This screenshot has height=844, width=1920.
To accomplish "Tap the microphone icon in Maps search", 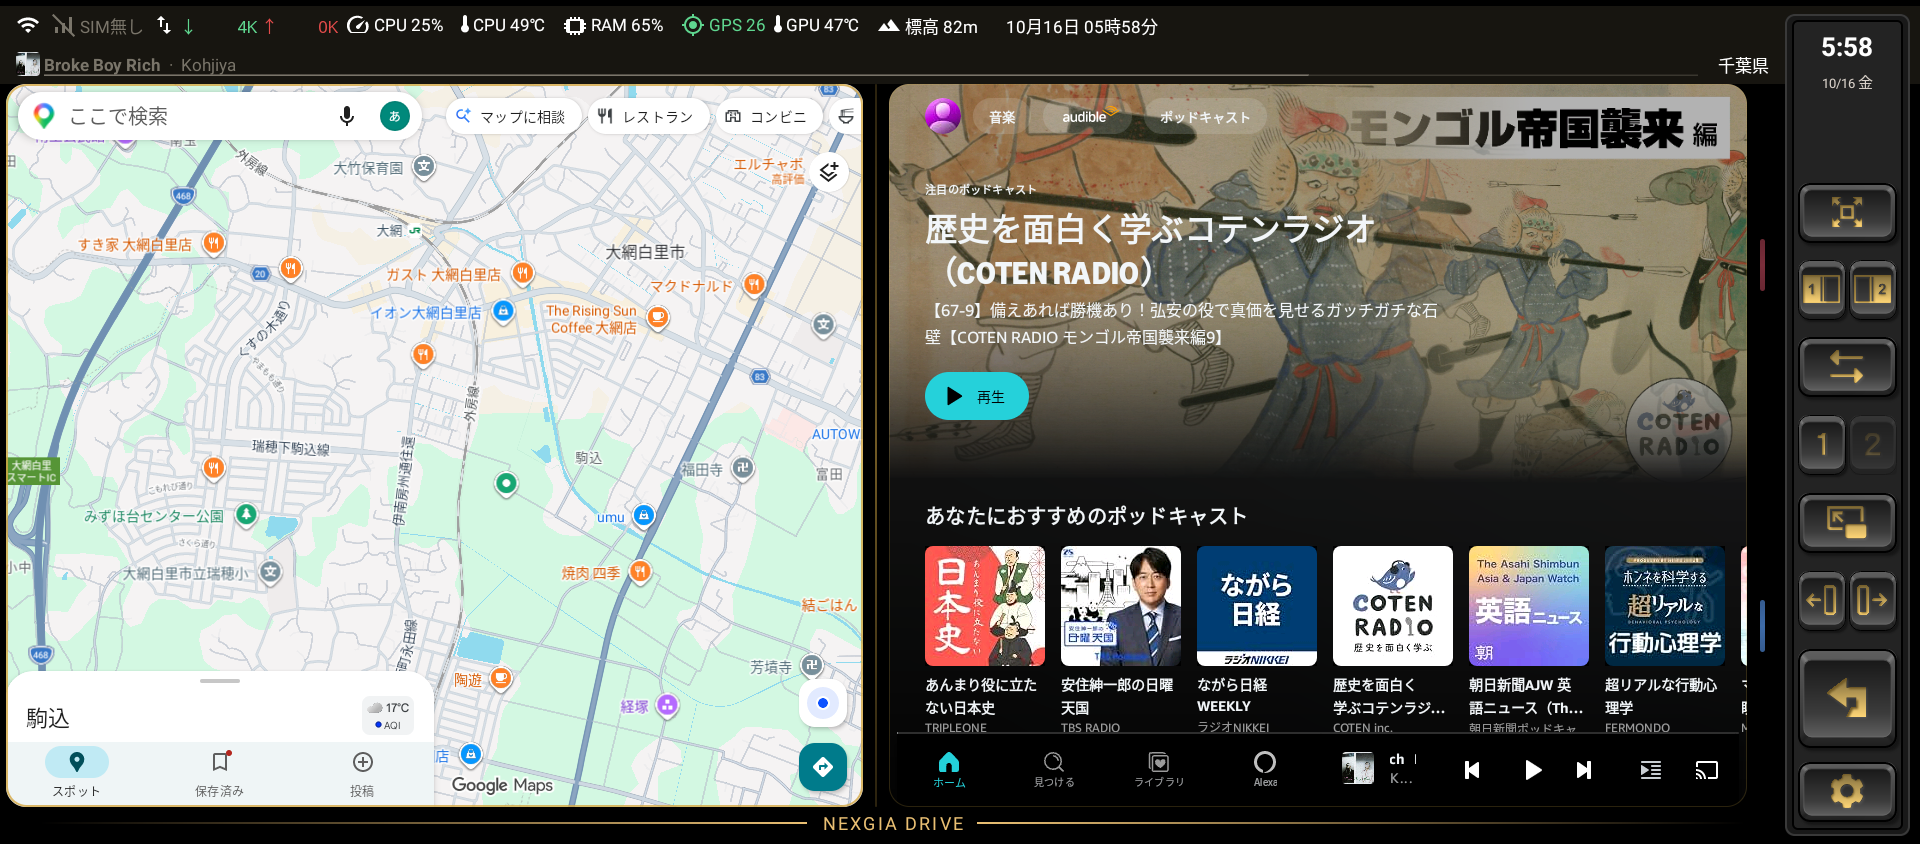I will click(347, 116).
